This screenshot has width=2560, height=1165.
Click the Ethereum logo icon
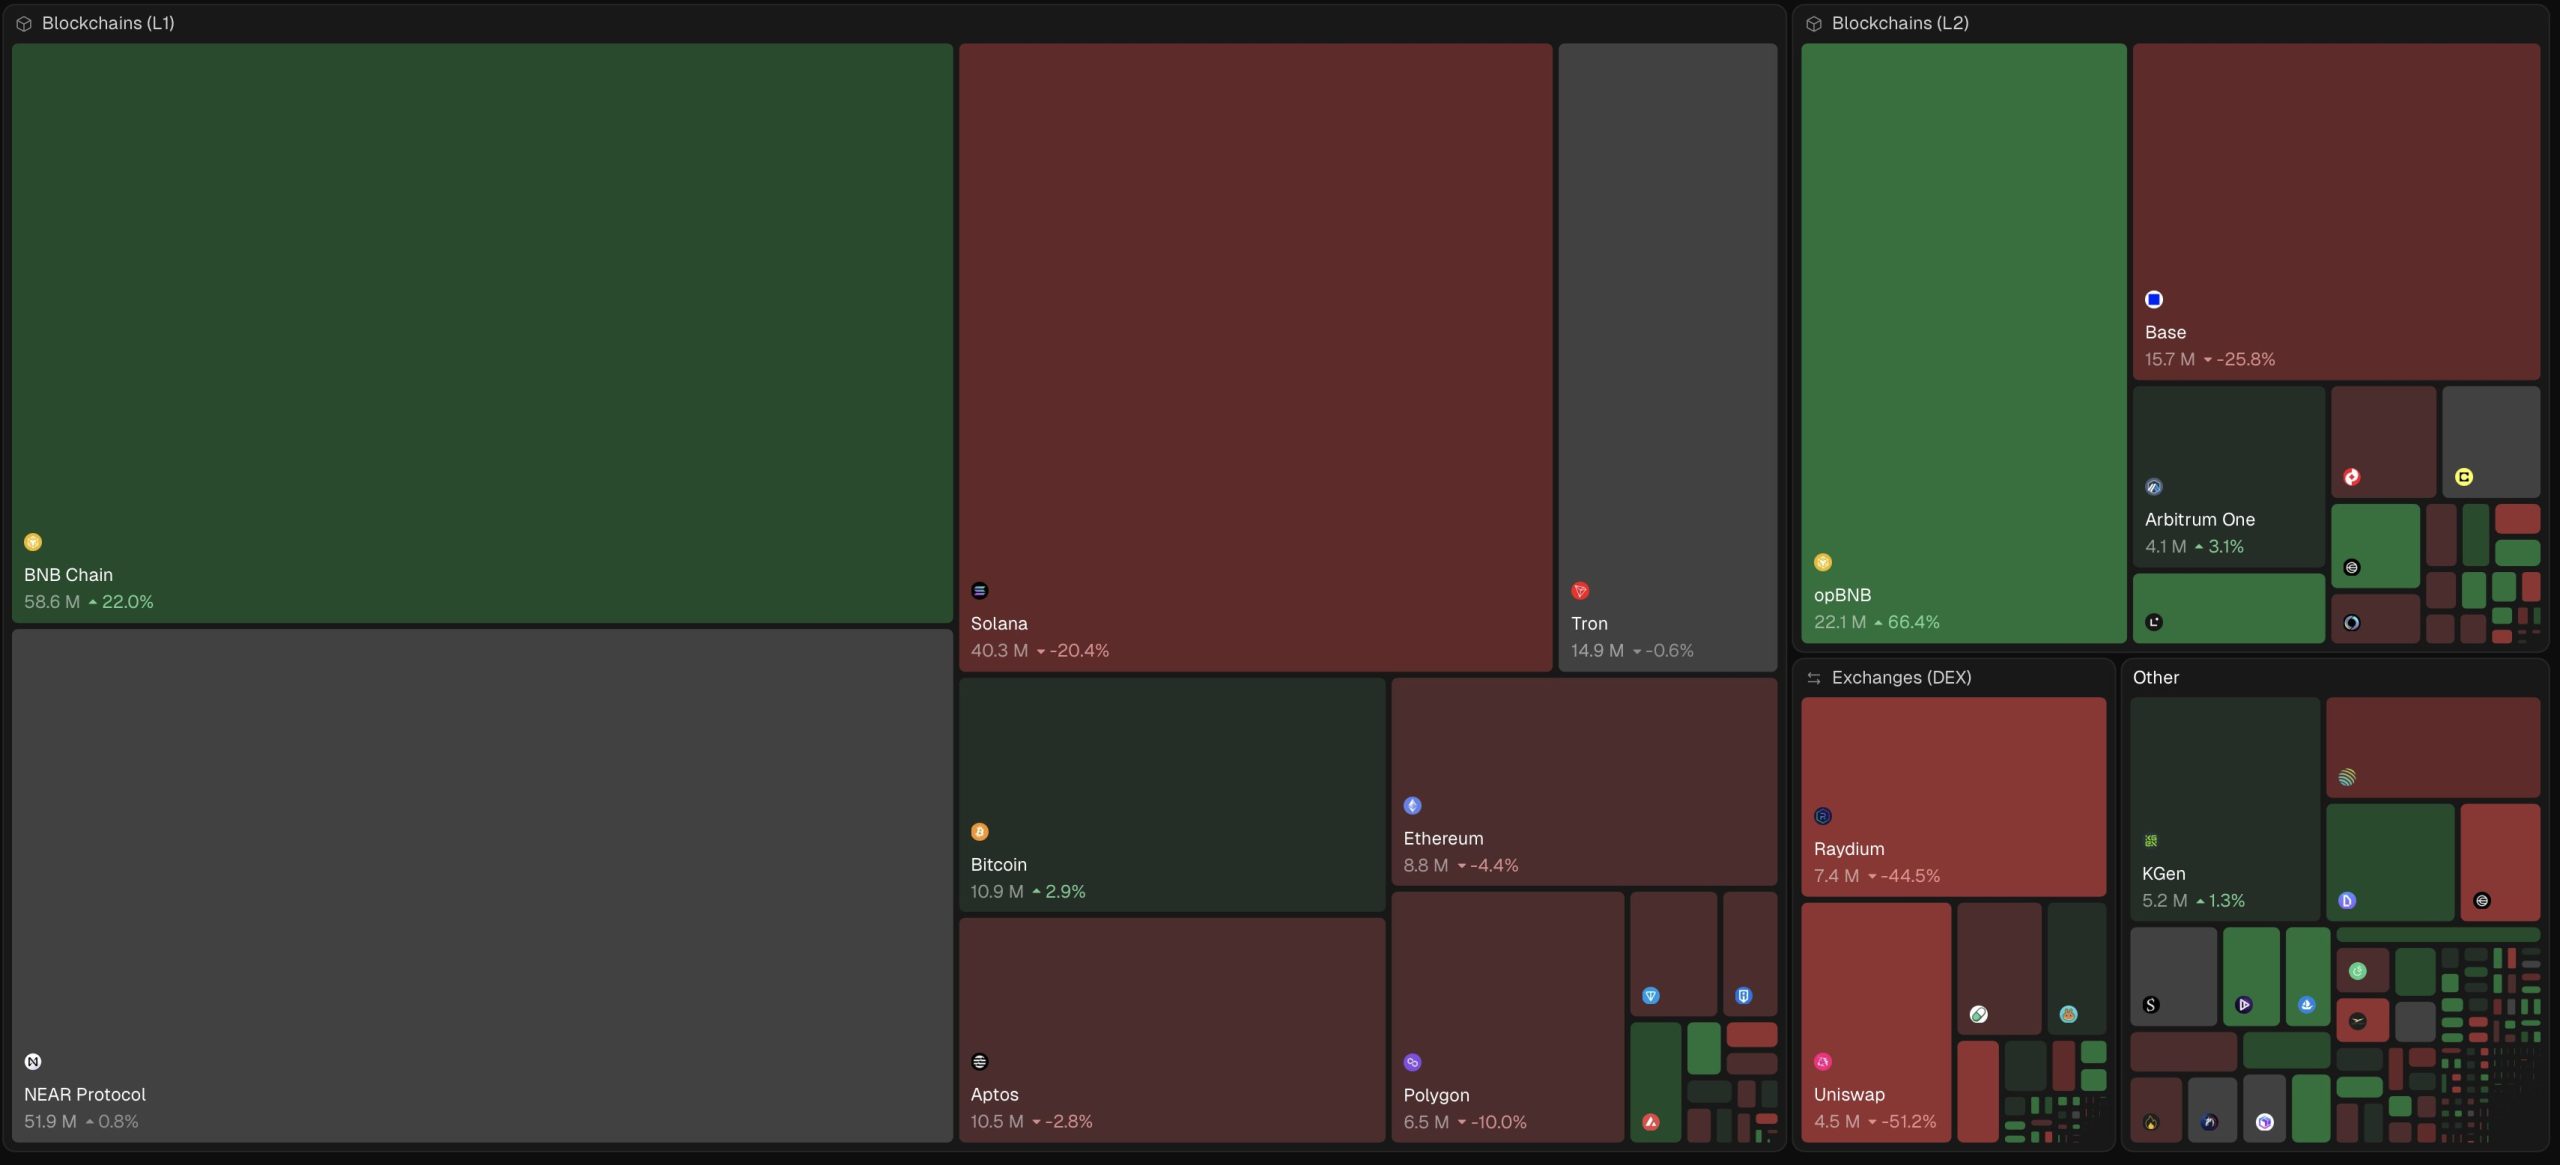coord(1413,806)
